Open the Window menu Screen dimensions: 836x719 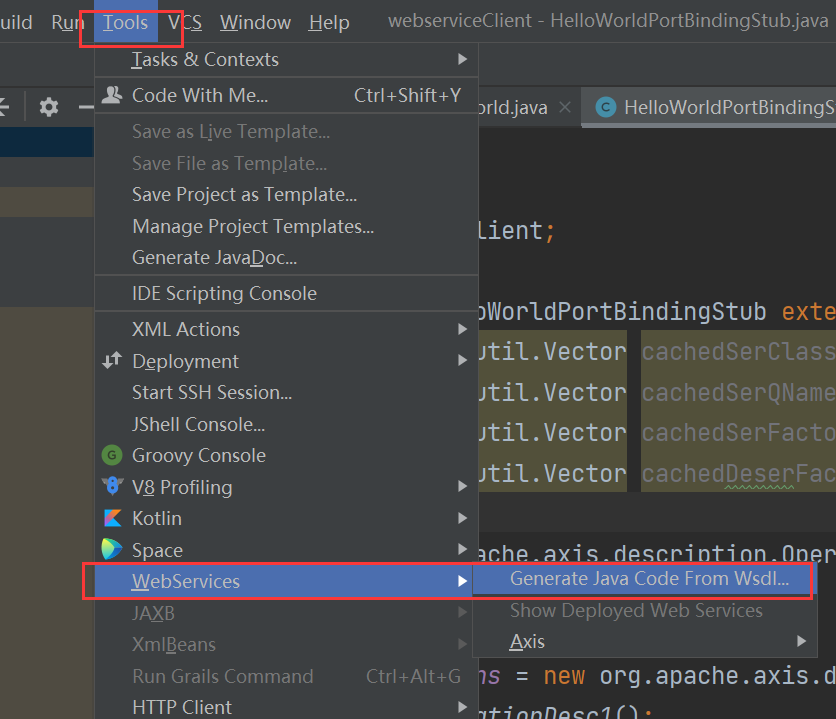pyautogui.click(x=255, y=22)
